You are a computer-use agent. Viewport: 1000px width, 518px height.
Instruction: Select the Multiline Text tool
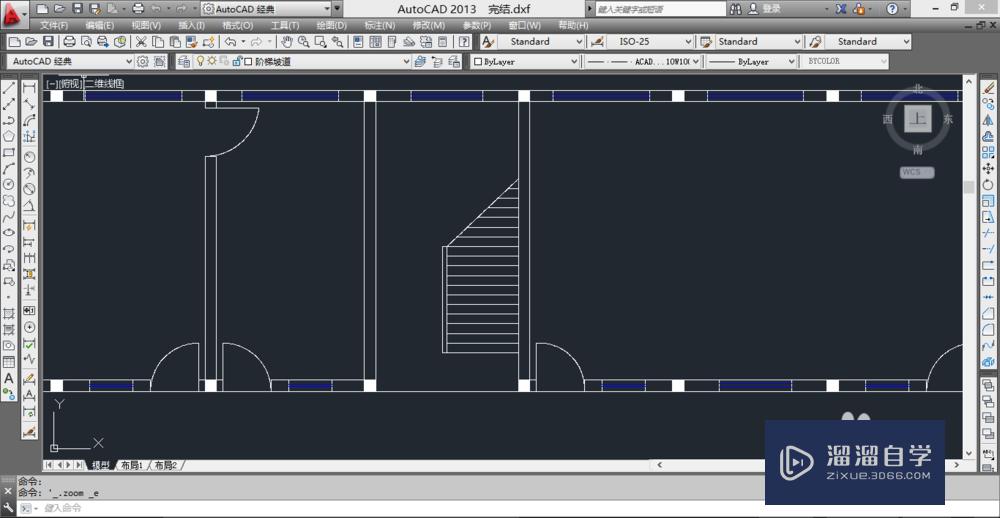(9, 379)
